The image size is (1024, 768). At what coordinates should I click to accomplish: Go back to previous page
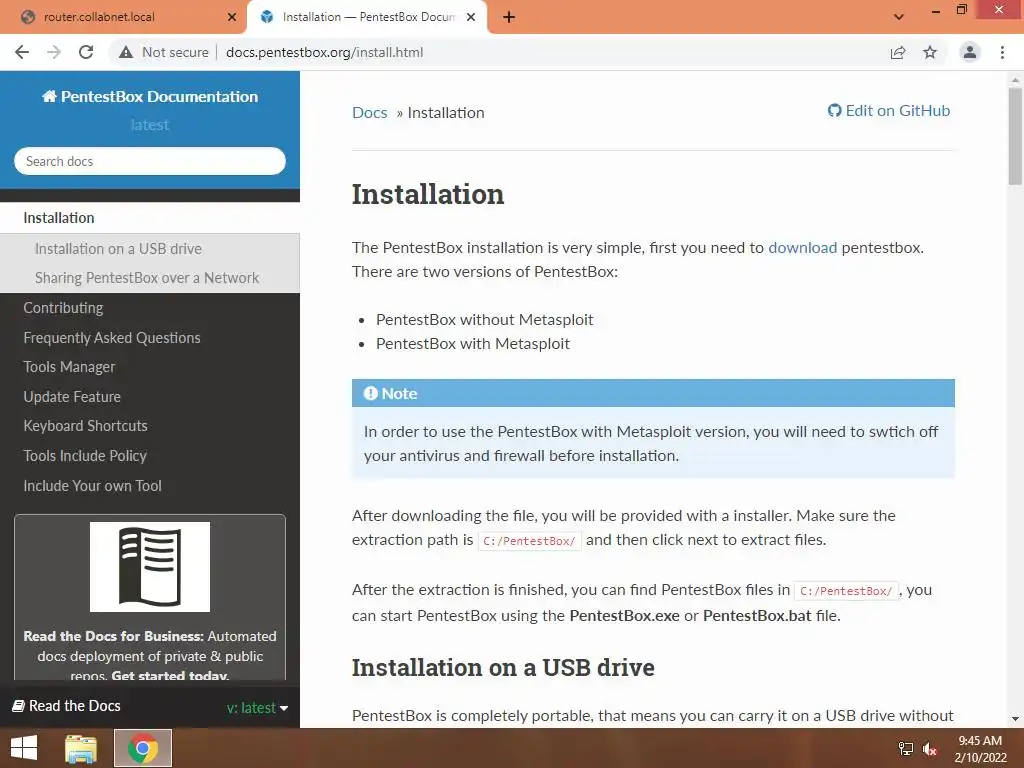click(x=22, y=52)
